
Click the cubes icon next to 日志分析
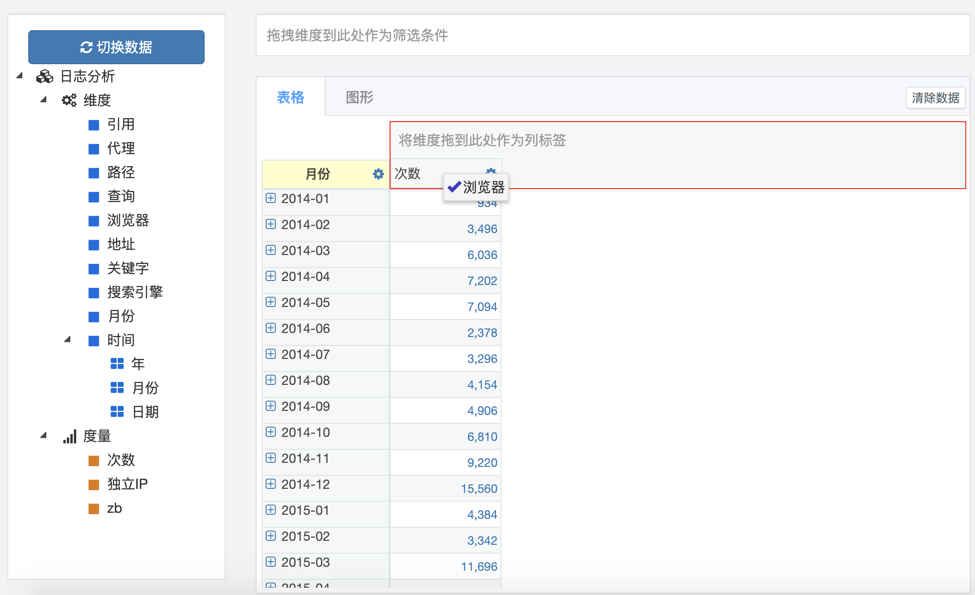pos(45,77)
